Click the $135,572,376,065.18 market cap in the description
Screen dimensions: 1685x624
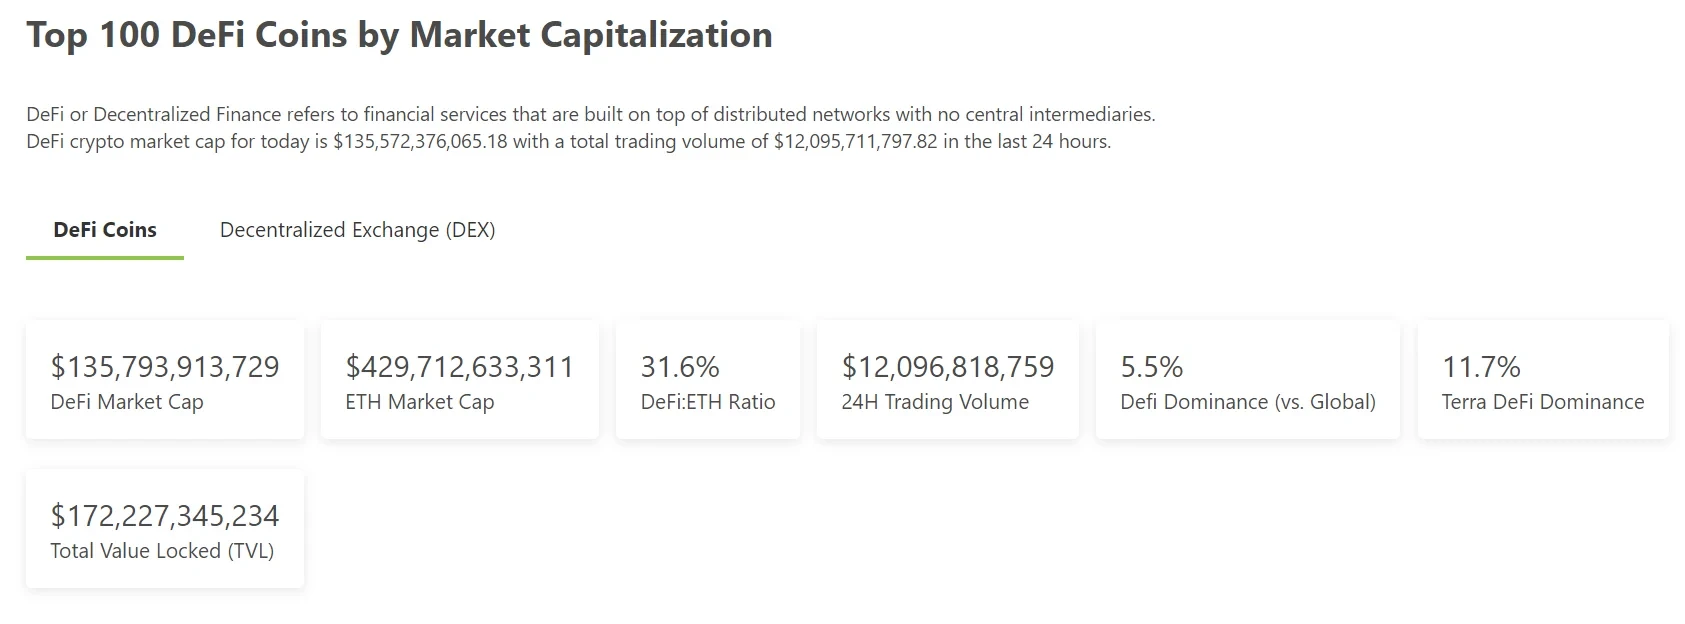[x=420, y=142]
